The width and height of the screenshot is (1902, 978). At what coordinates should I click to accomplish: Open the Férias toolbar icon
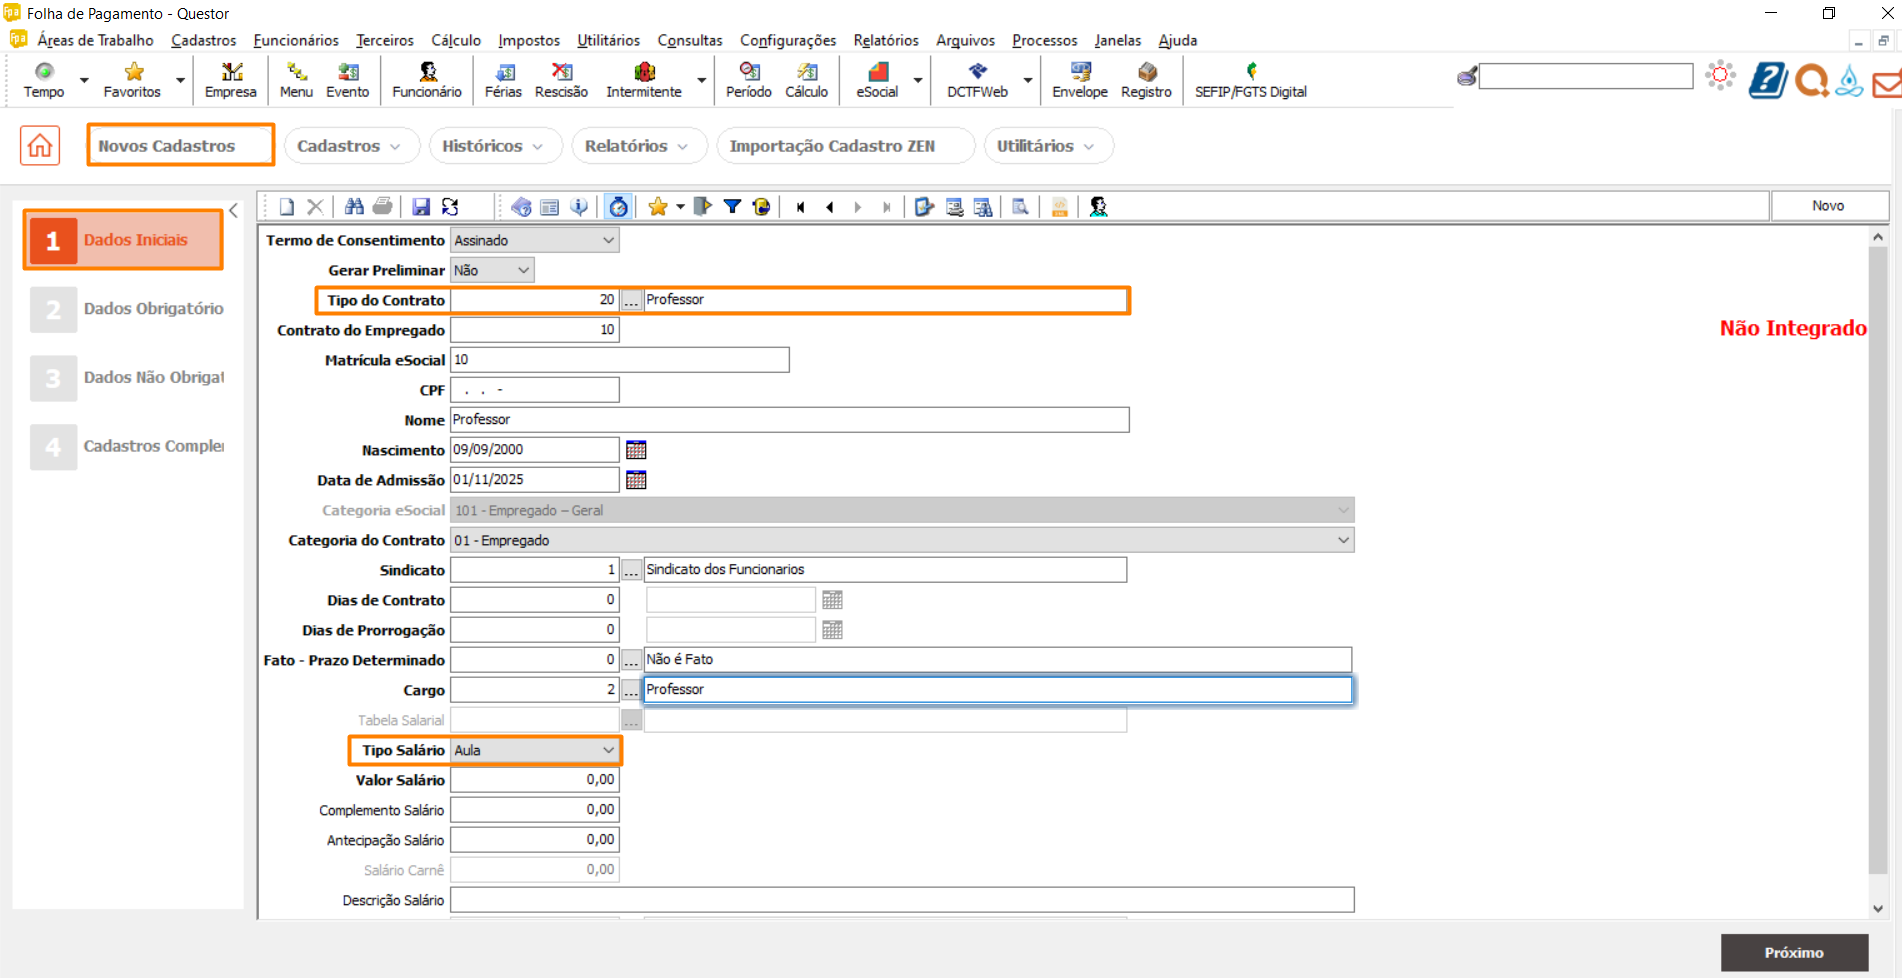pyautogui.click(x=503, y=80)
